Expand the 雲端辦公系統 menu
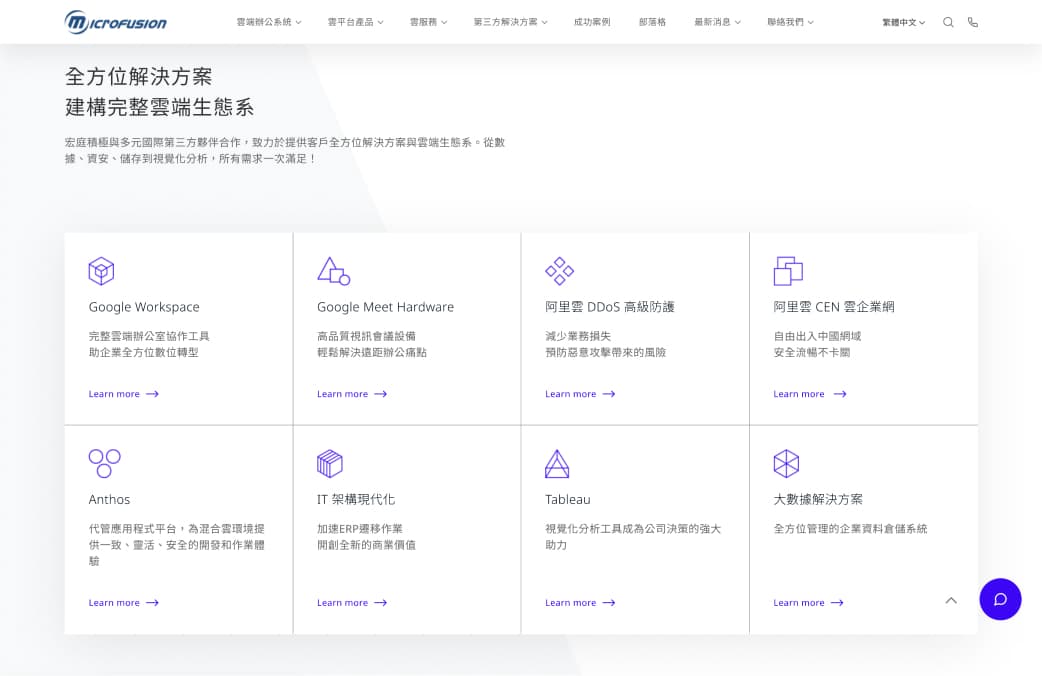This screenshot has width=1042, height=676. point(268,22)
